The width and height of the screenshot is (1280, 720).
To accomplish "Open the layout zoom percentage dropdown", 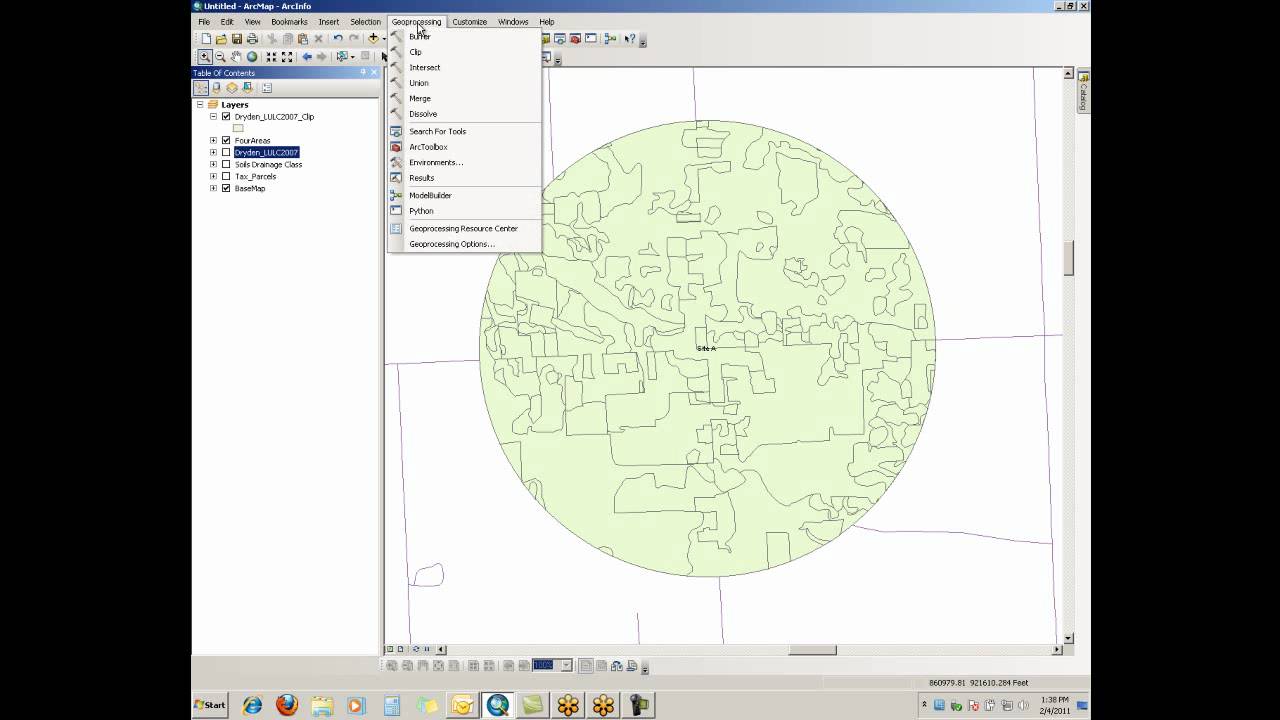I will (x=566, y=665).
